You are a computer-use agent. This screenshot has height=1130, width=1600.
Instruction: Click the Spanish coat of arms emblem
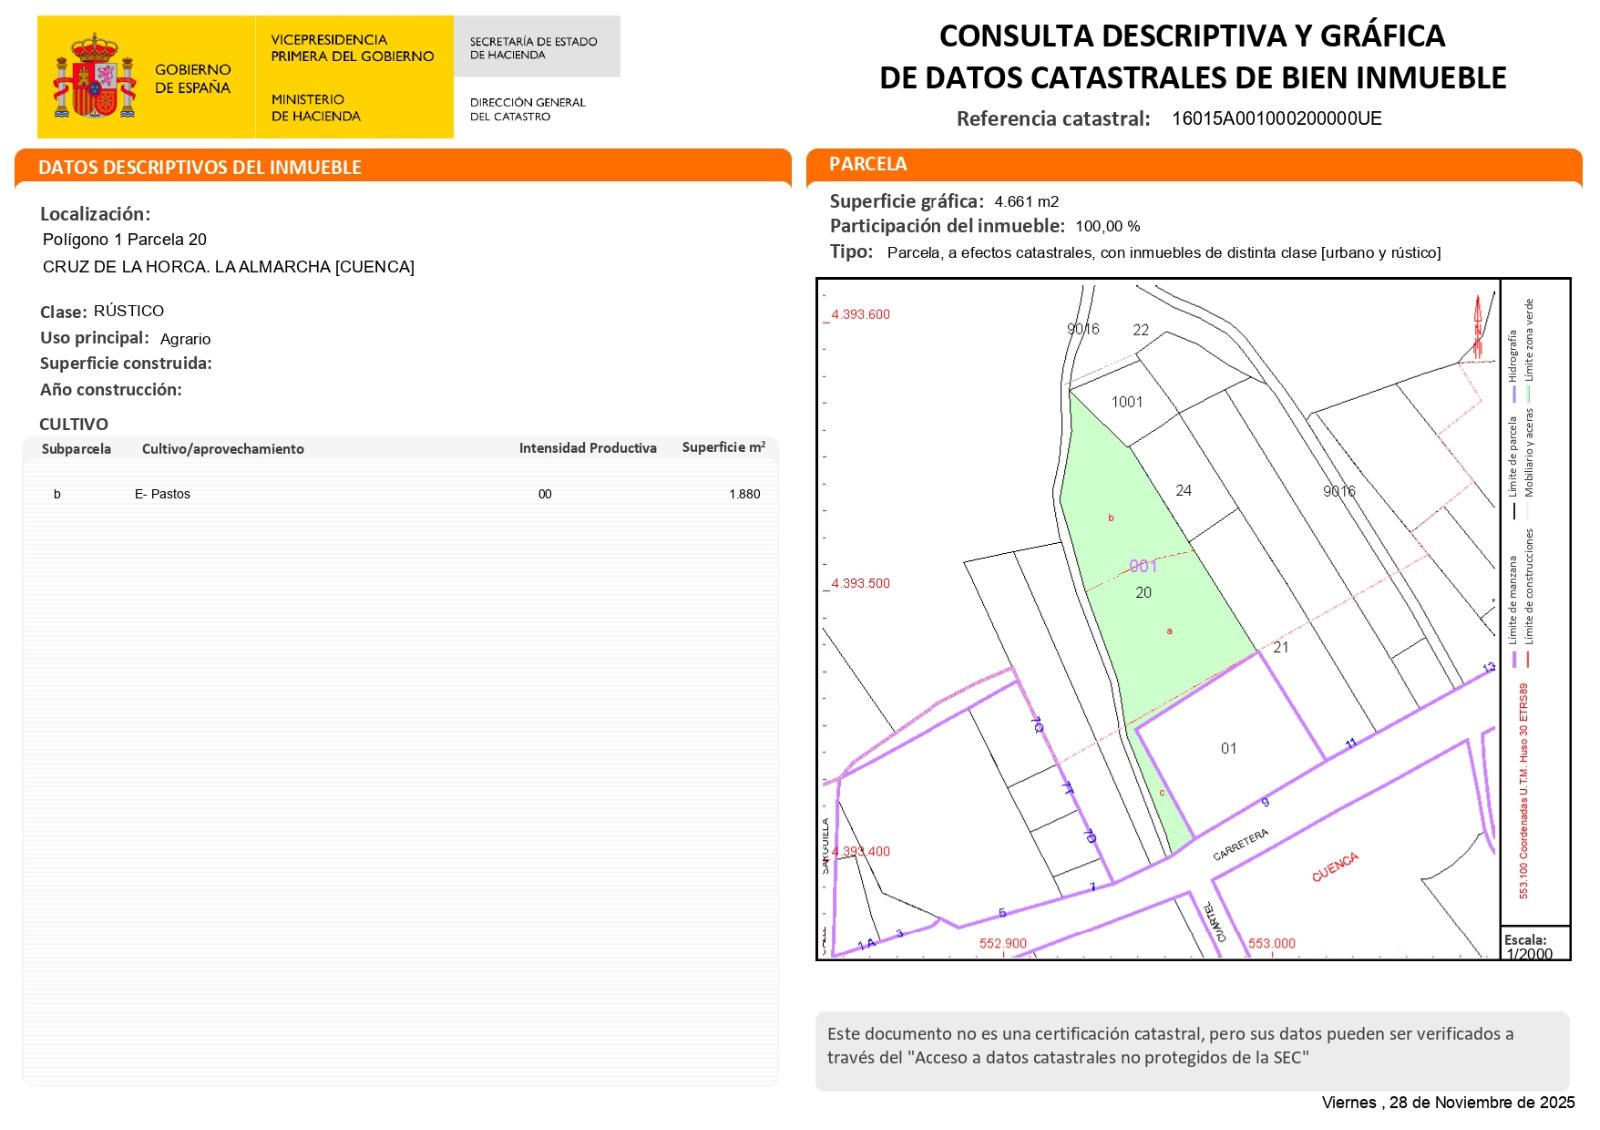(x=94, y=77)
